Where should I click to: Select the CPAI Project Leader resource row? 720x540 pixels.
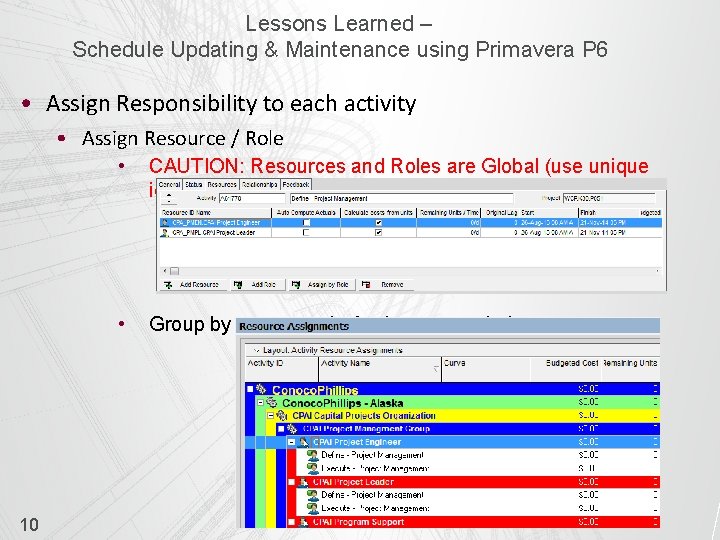tap(411, 233)
